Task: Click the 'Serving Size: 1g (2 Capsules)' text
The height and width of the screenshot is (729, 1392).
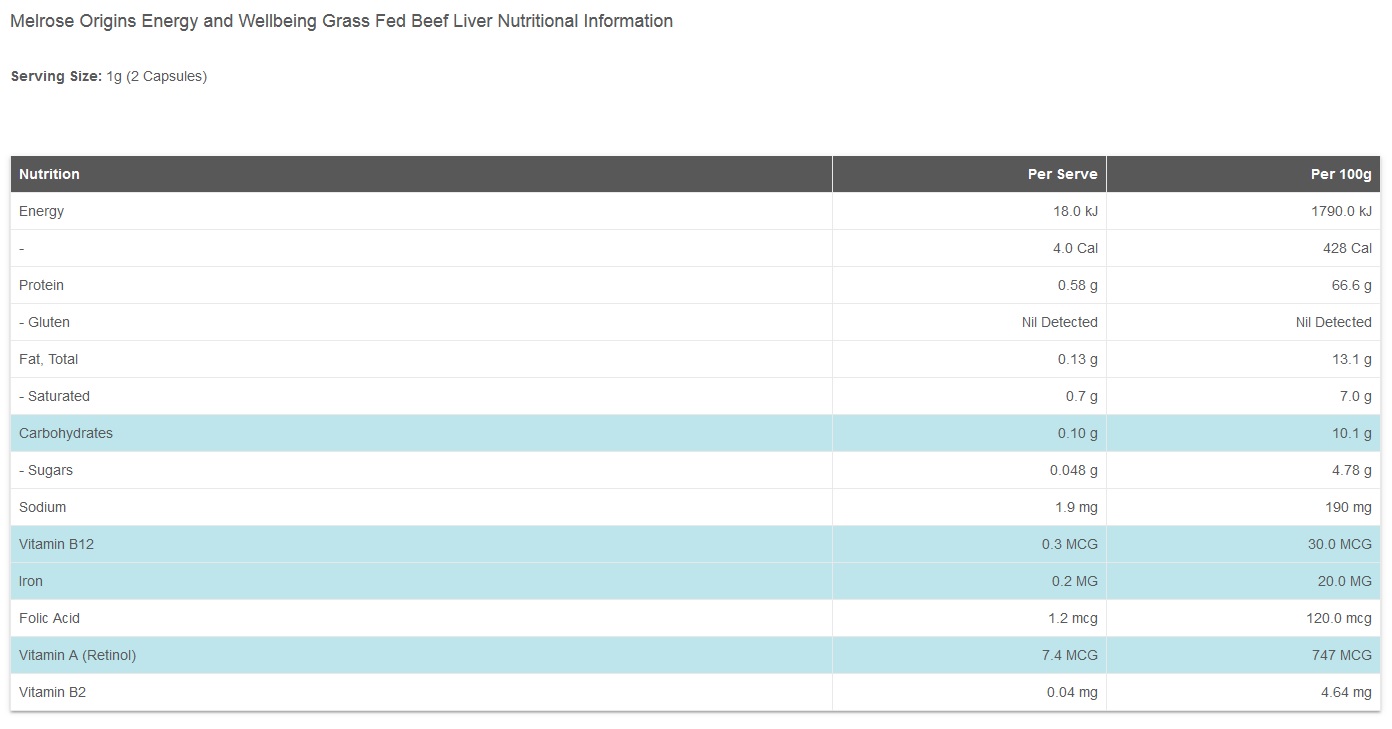Action: tap(109, 76)
